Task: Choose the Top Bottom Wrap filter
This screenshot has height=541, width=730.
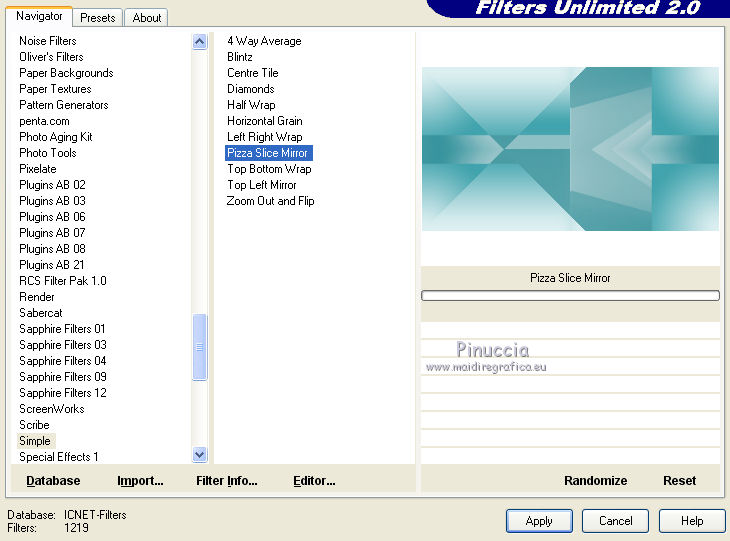Action: click(269, 169)
